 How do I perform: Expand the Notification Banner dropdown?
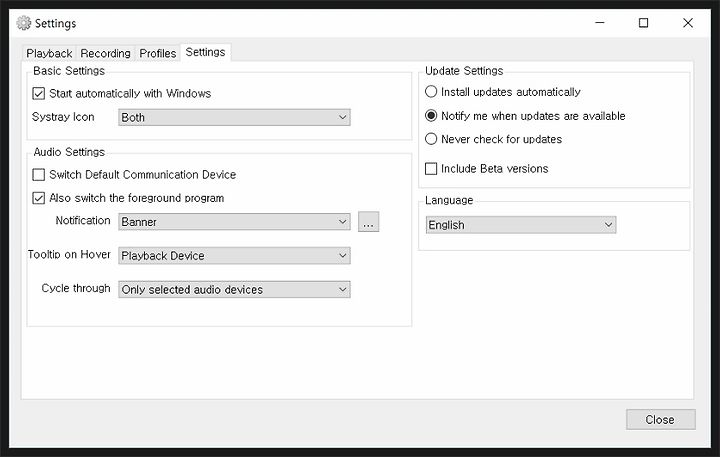click(x=234, y=221)
